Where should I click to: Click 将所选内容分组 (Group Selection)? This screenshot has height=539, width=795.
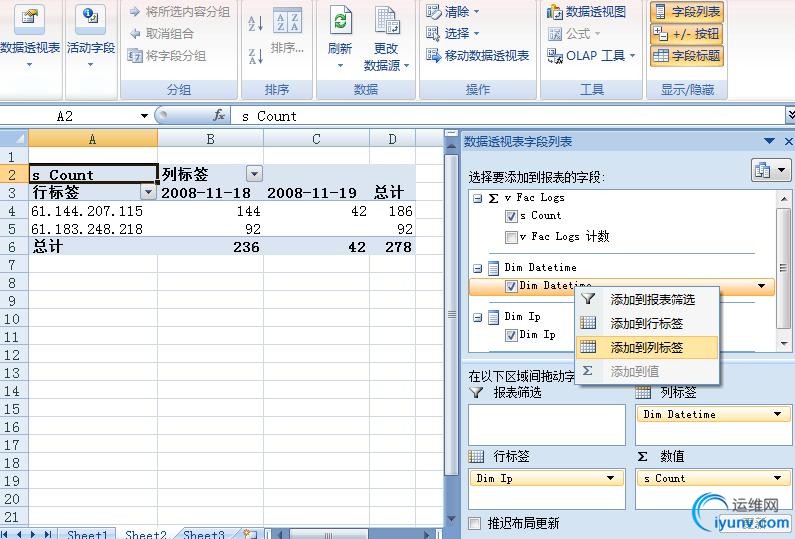(179, 11)
